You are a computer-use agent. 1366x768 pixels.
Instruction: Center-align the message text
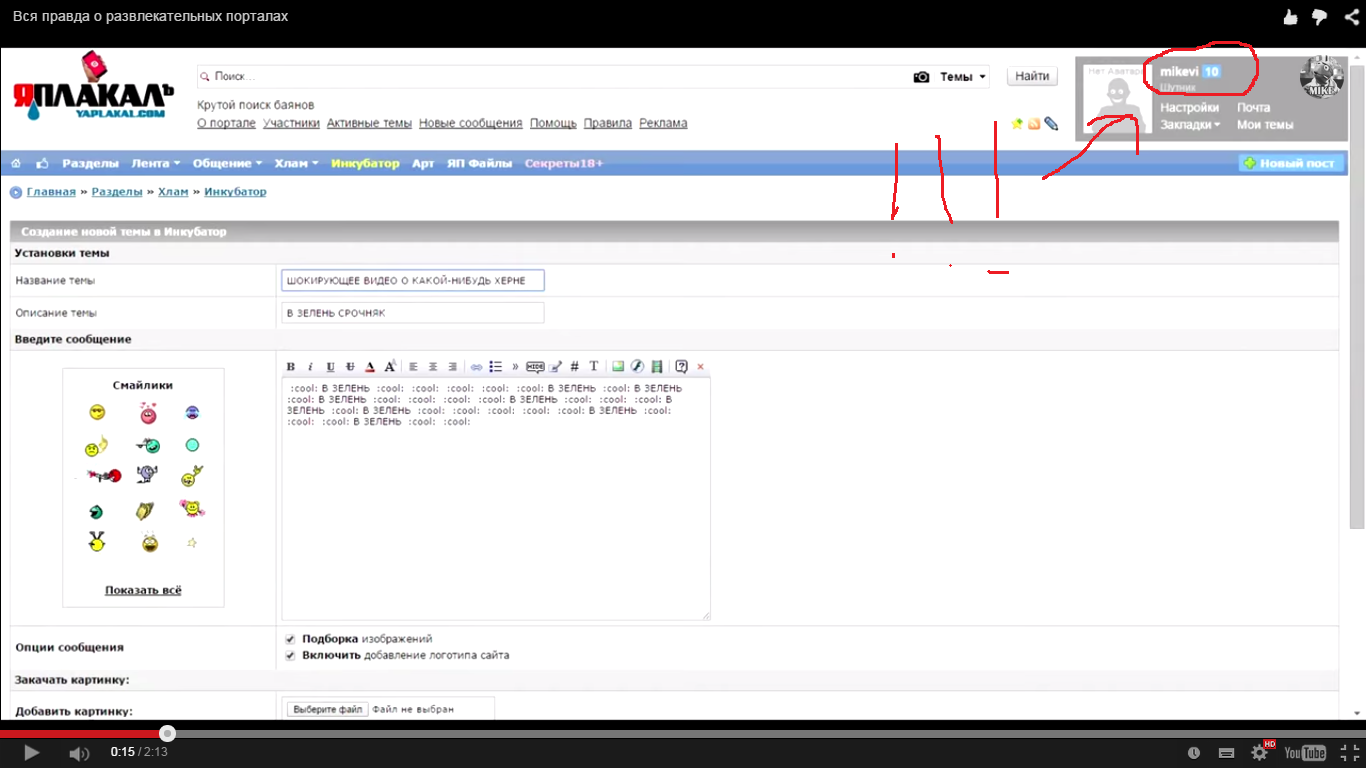[x=433, y=366]
